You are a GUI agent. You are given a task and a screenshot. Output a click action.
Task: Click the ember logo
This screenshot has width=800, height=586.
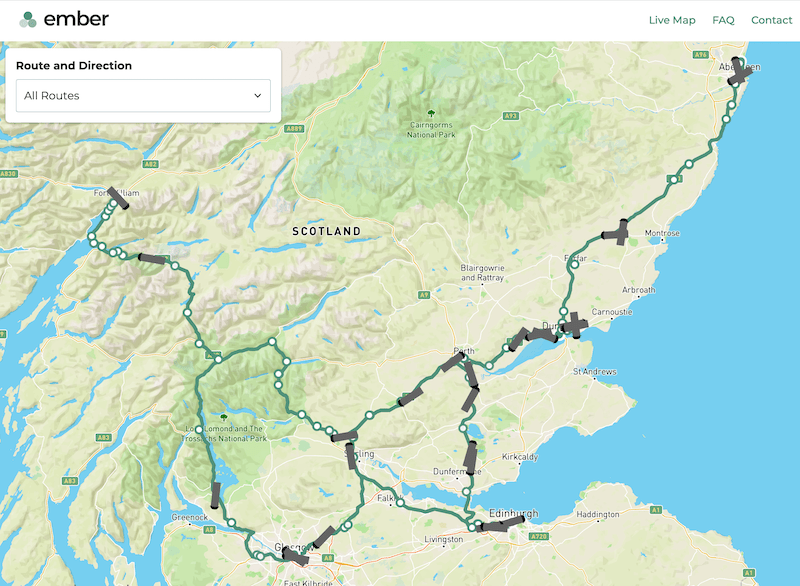[64, 19]
